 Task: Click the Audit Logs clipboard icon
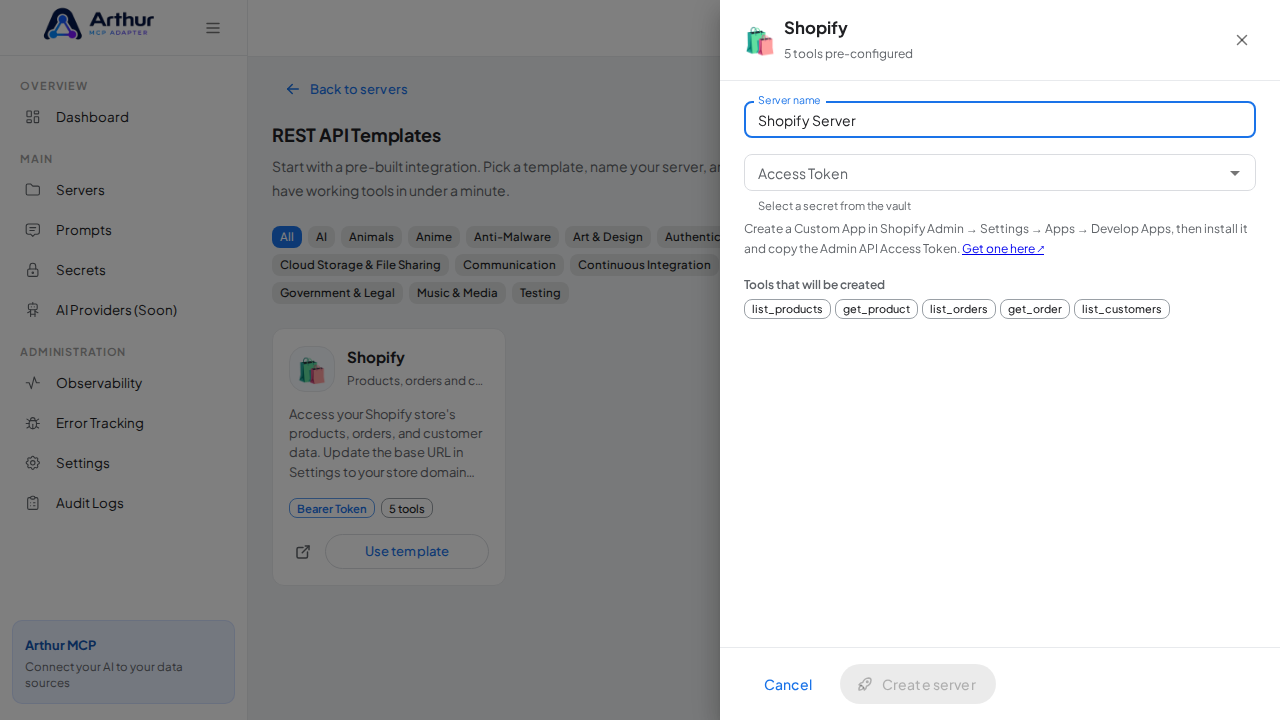coord(33,503)
